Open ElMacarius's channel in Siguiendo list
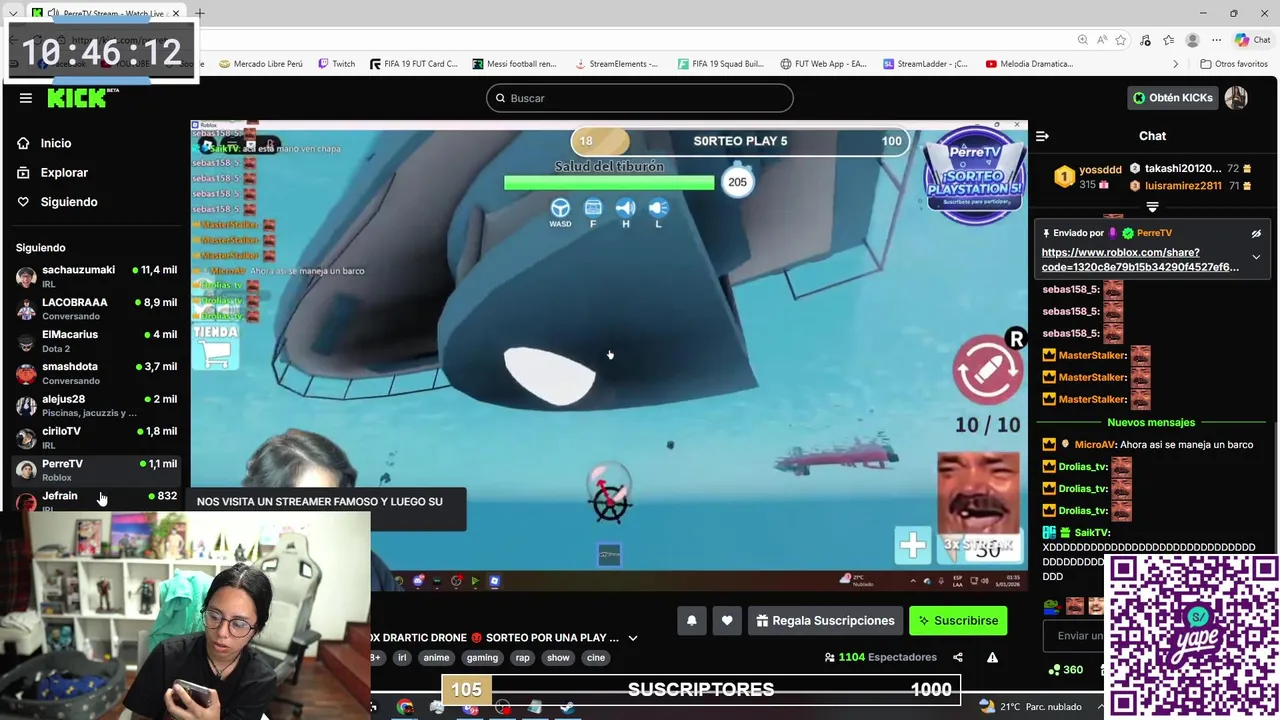 tap(96, 341)
